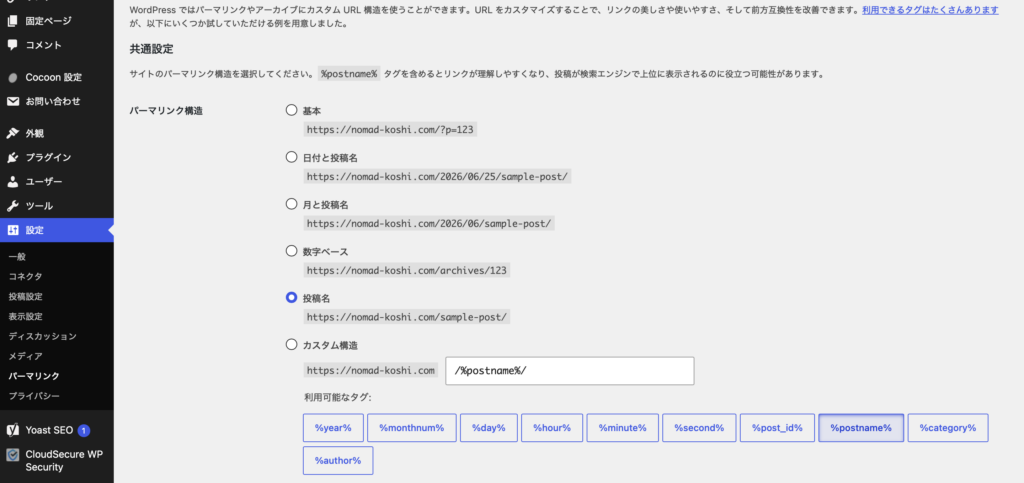Click the https://nomad-koshi.com prefix beside custom field
This screenshot has width=1024, height=483.
371,371
